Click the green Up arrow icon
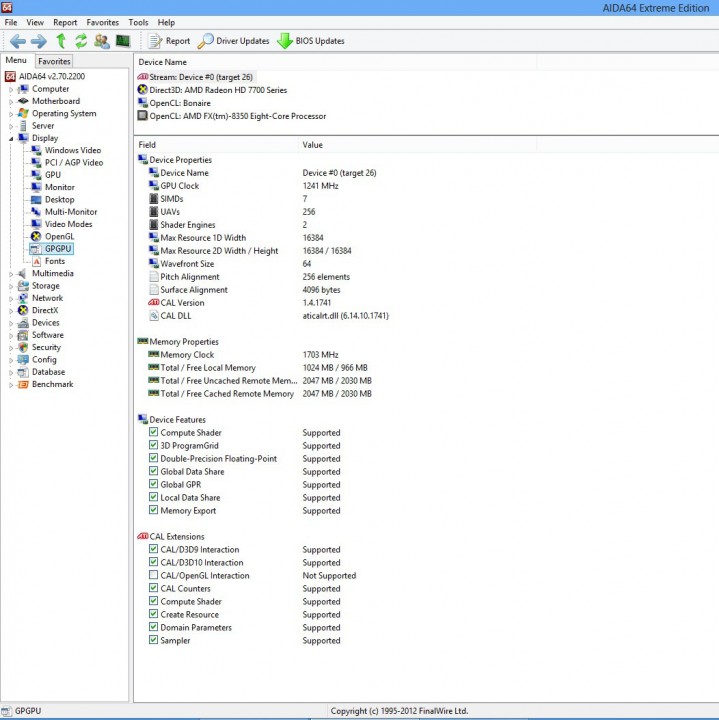 (x=61, y=41)
